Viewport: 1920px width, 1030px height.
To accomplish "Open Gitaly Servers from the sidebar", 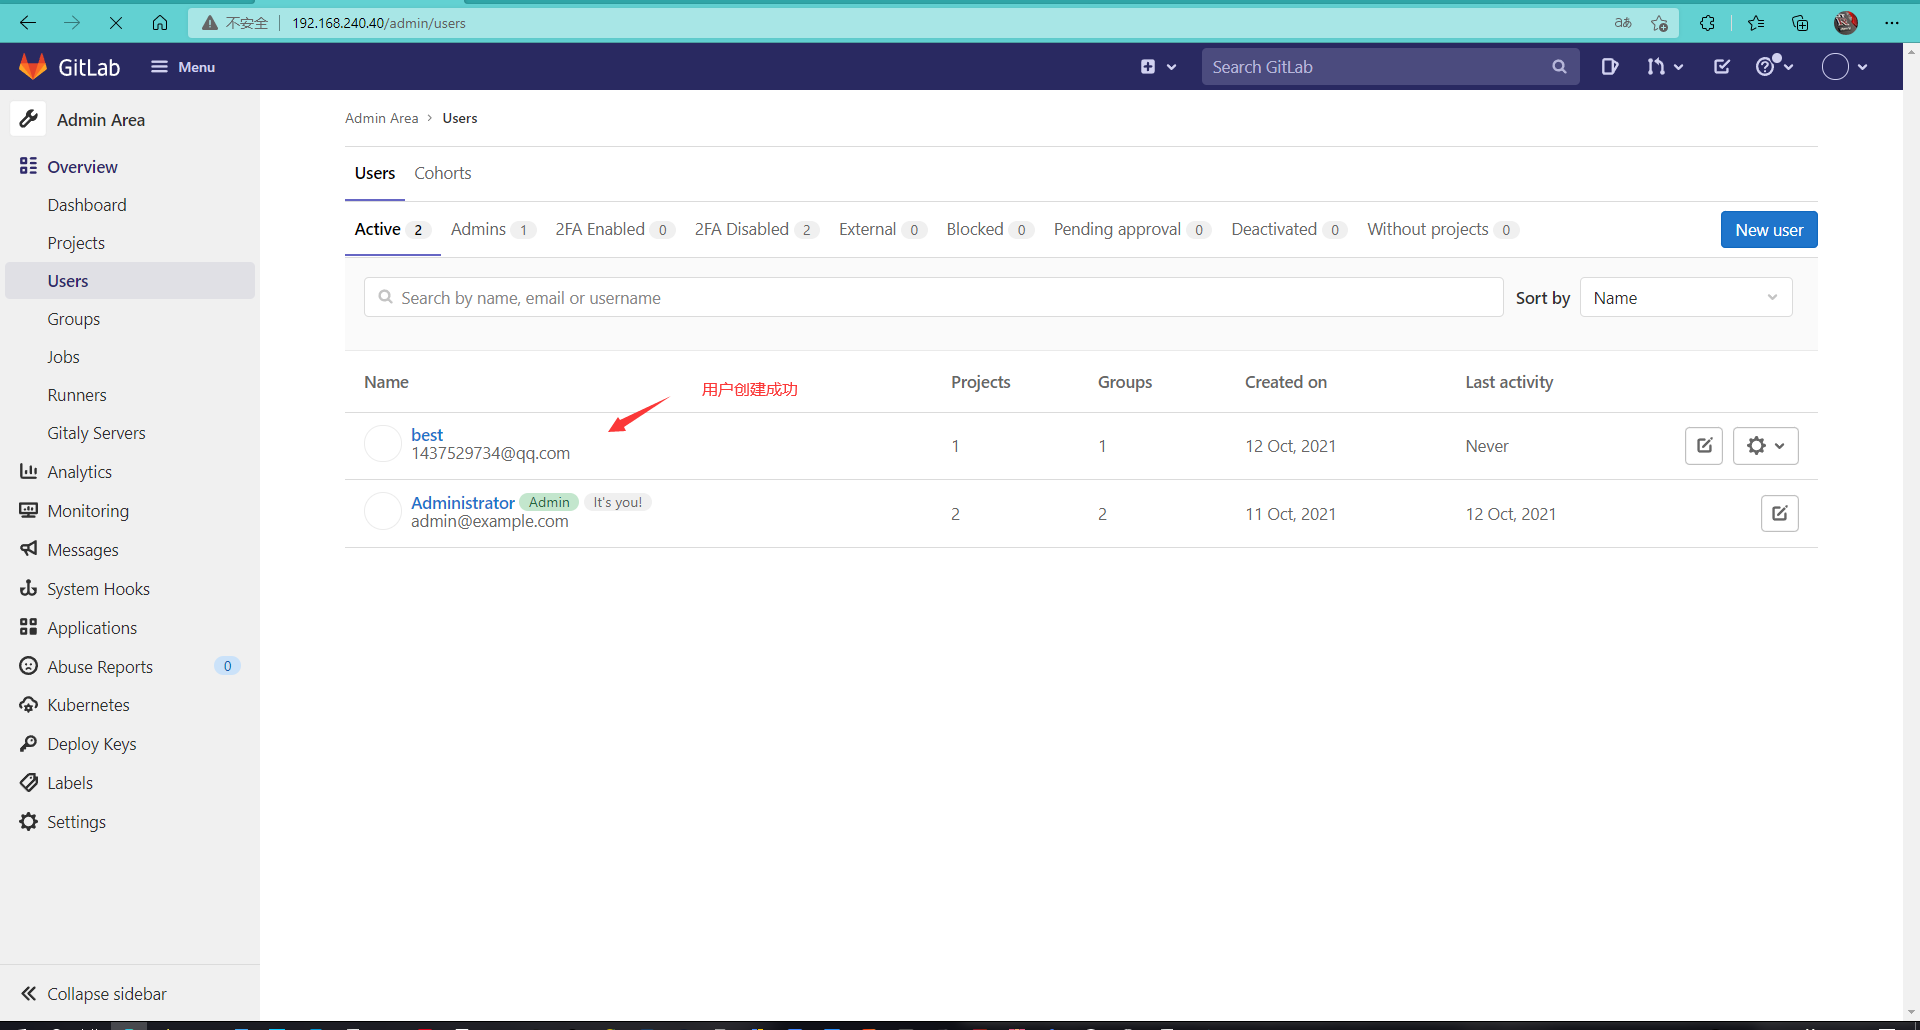I will click(96, 432).
